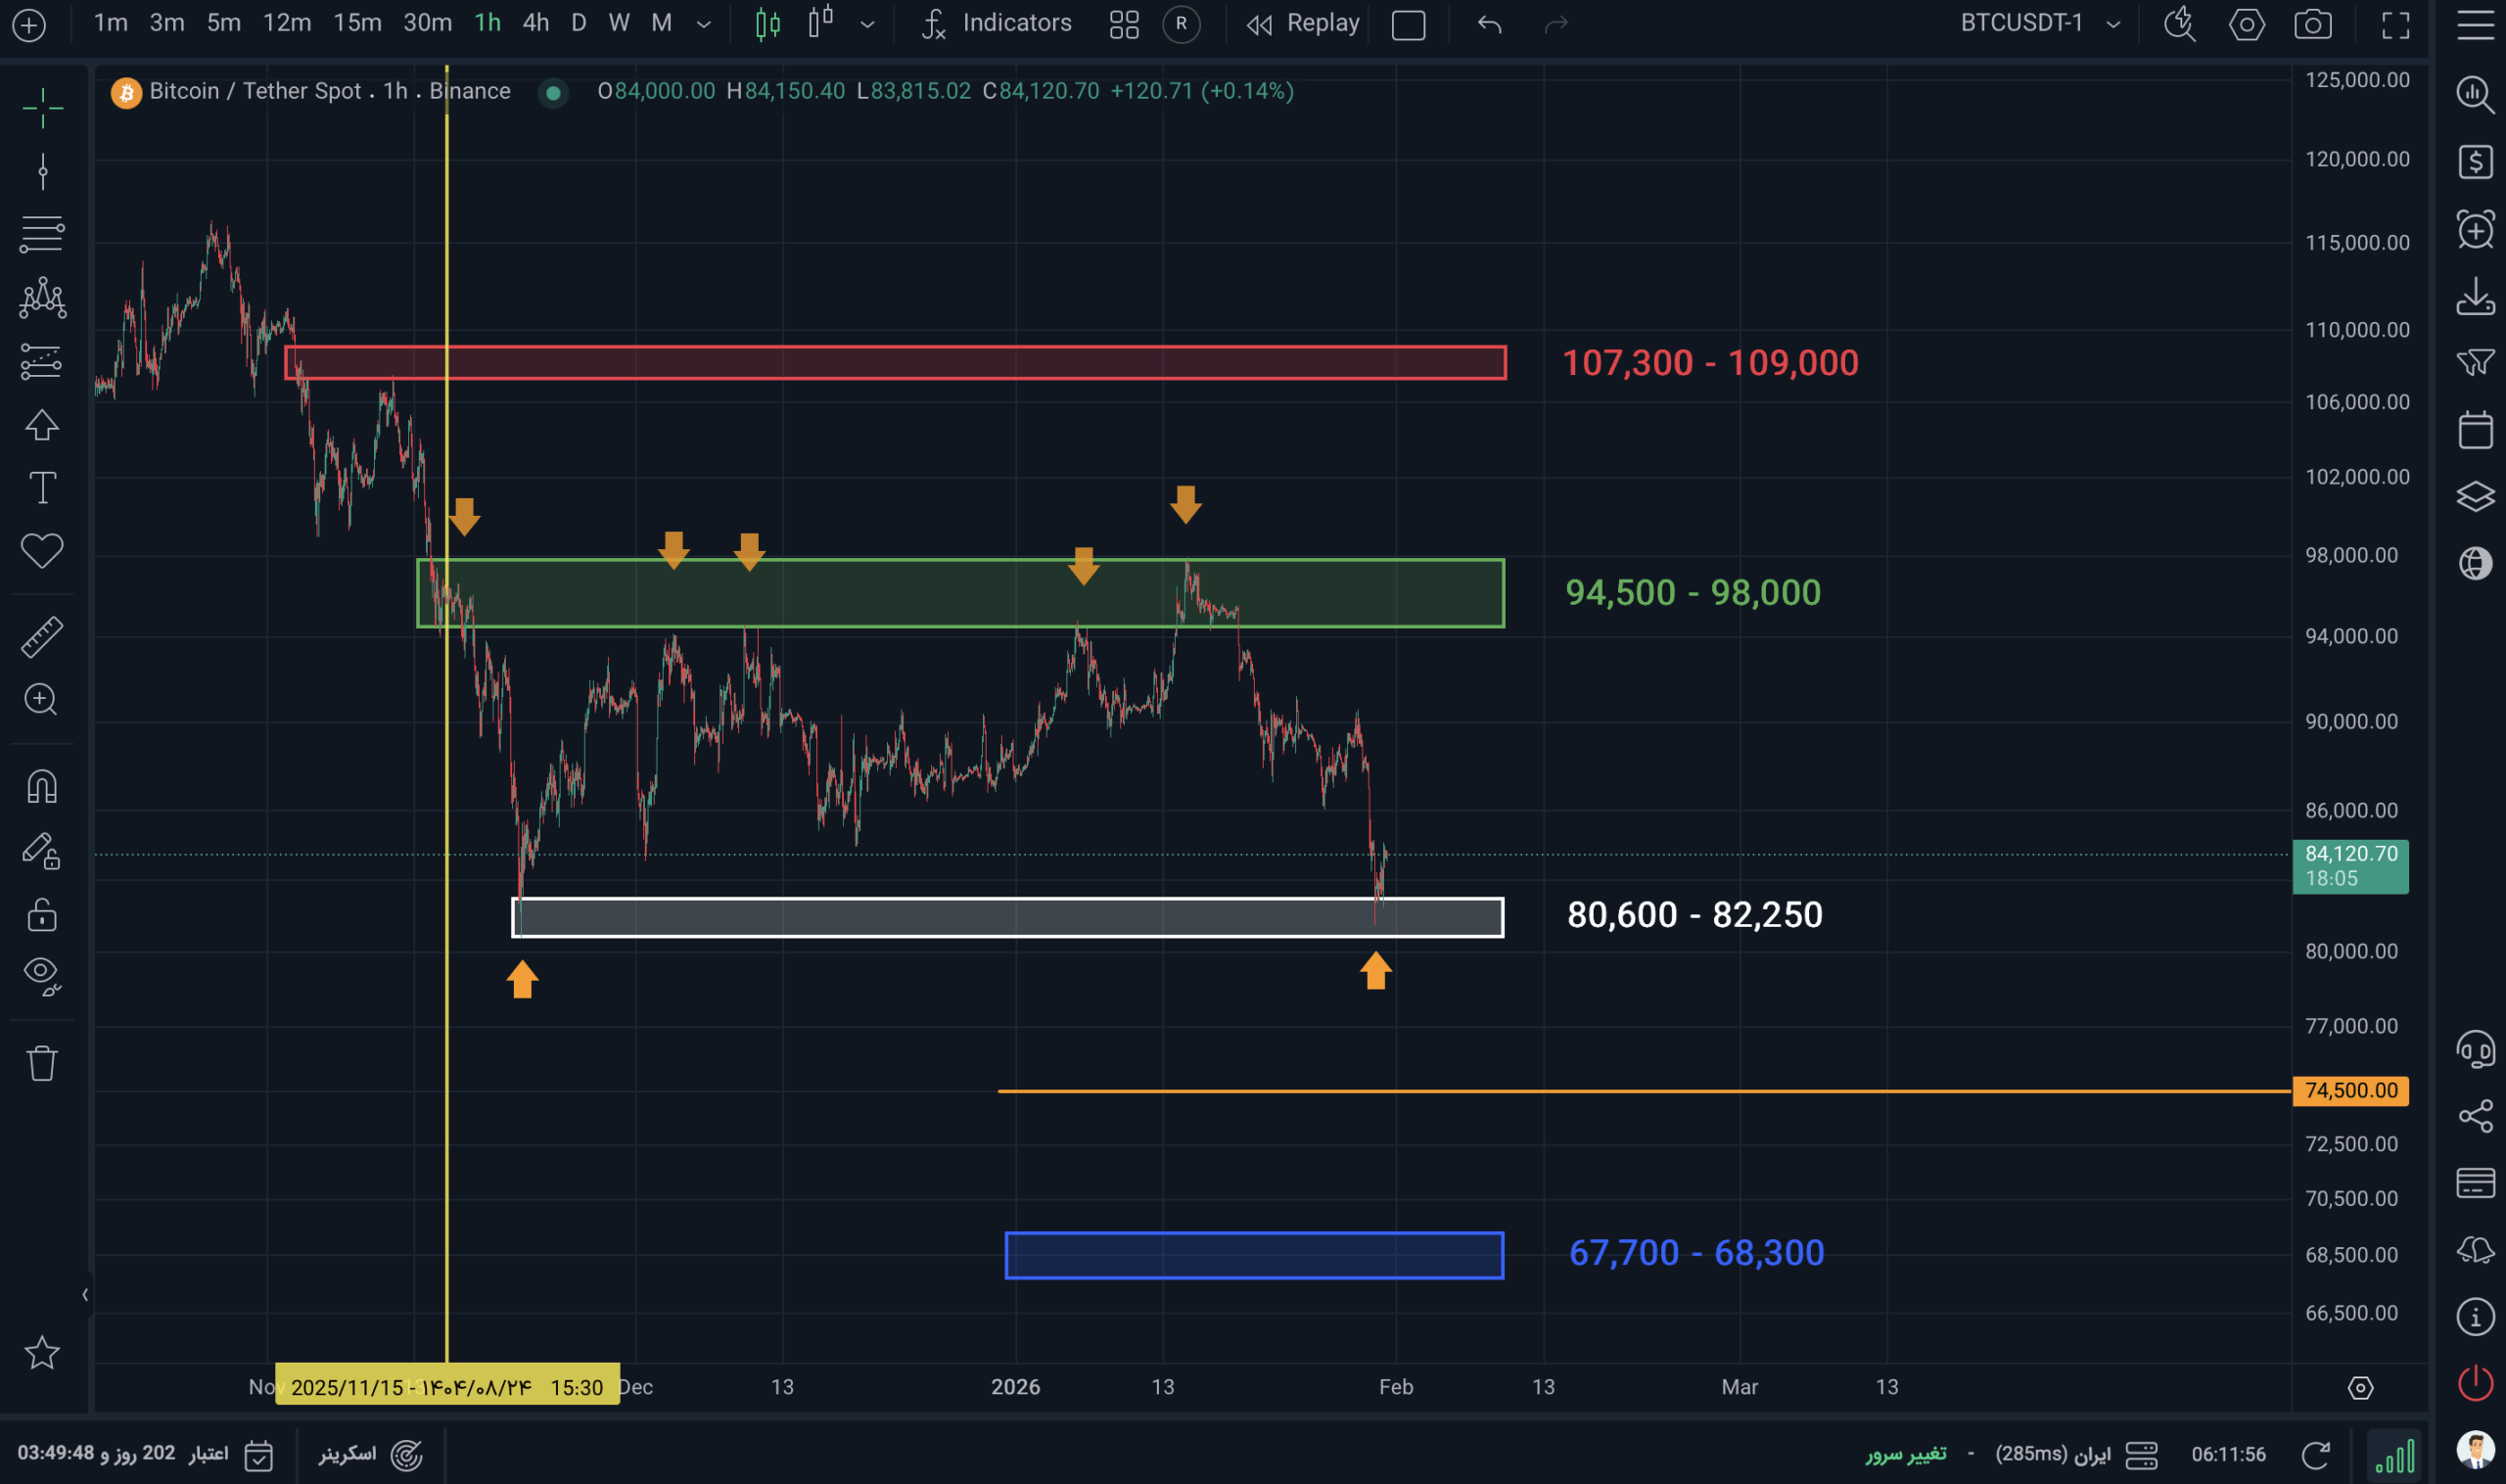Screen dimensions: 2506x1484
Task: Open the BTCUSDT-1 symbol dropdown
Action: (2039, 23)
